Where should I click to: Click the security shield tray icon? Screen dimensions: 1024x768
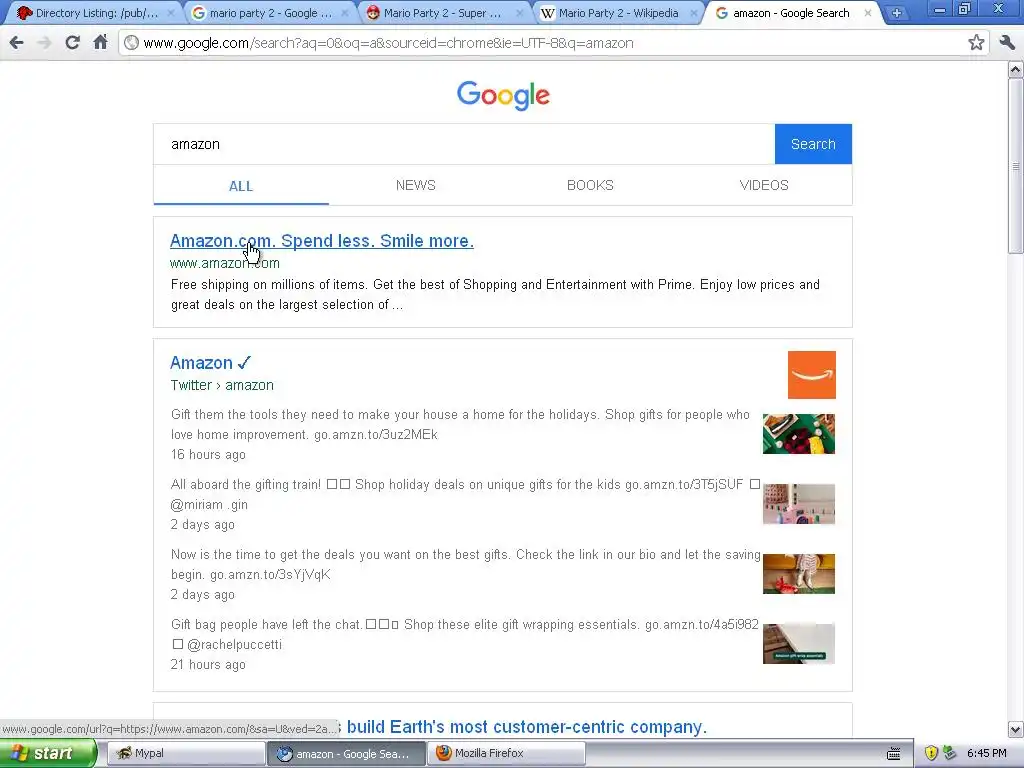931,754
